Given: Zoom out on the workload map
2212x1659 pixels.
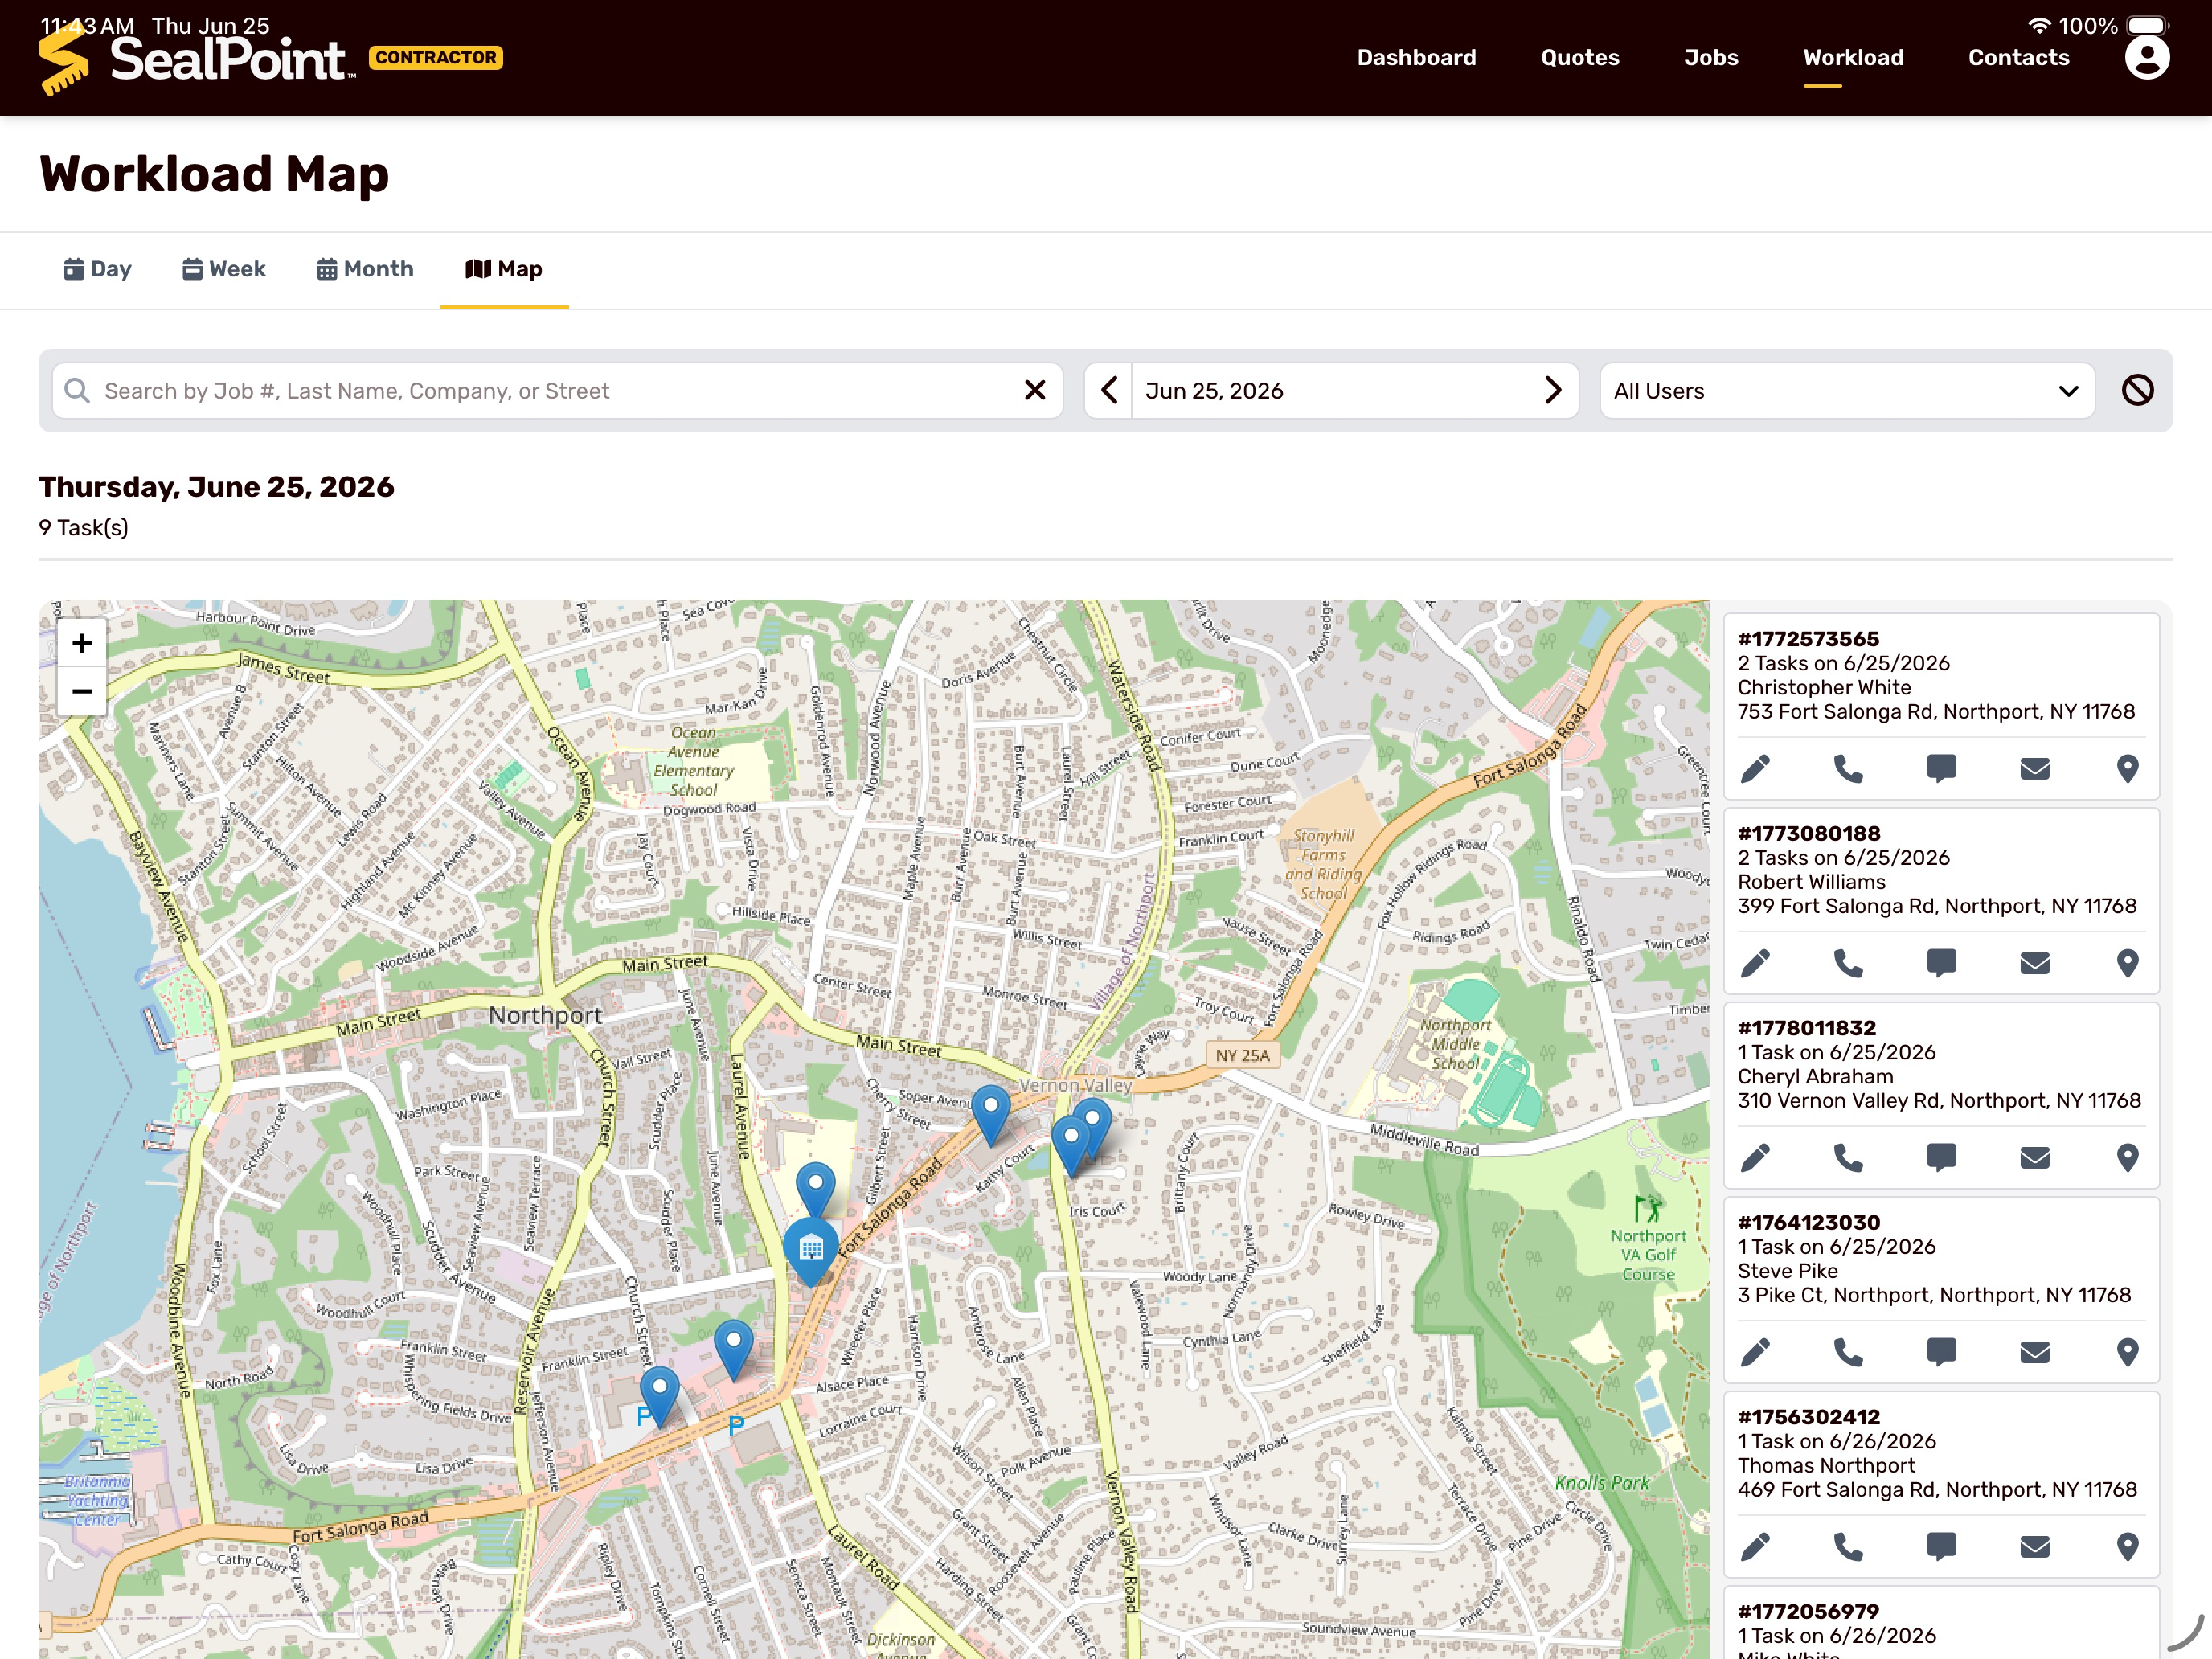Looking at the screenshot, I should point(82,691).
